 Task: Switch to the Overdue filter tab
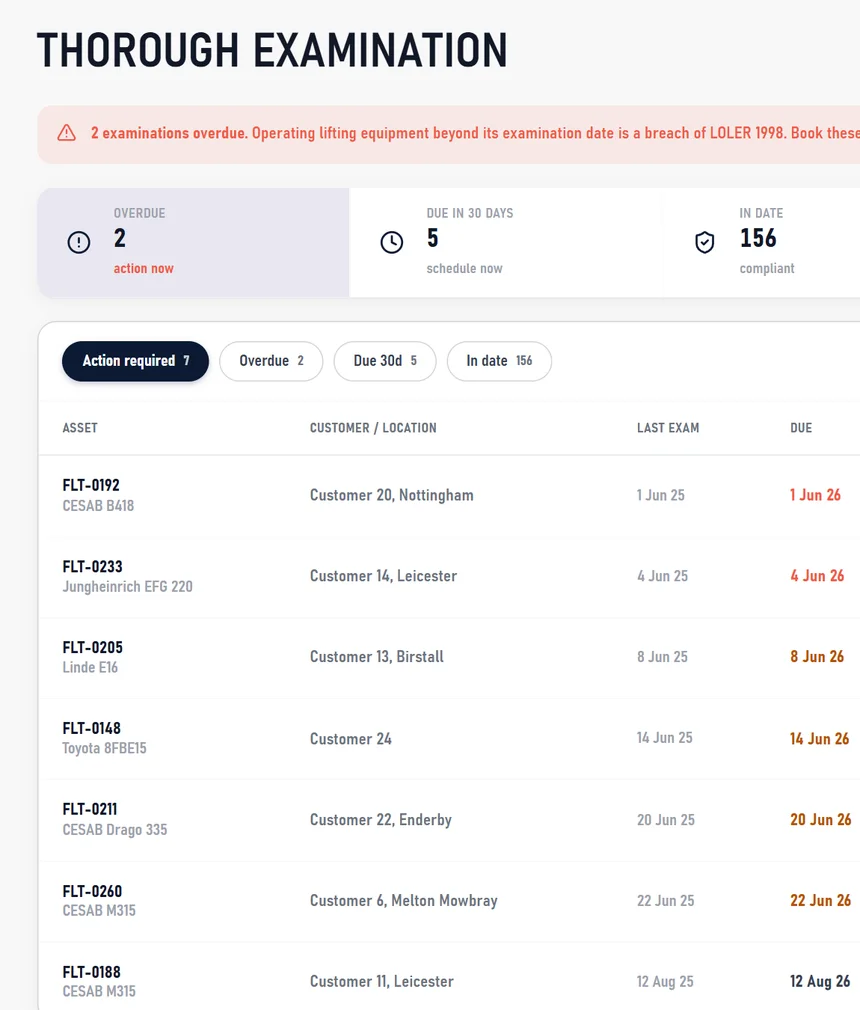point(271,361)
